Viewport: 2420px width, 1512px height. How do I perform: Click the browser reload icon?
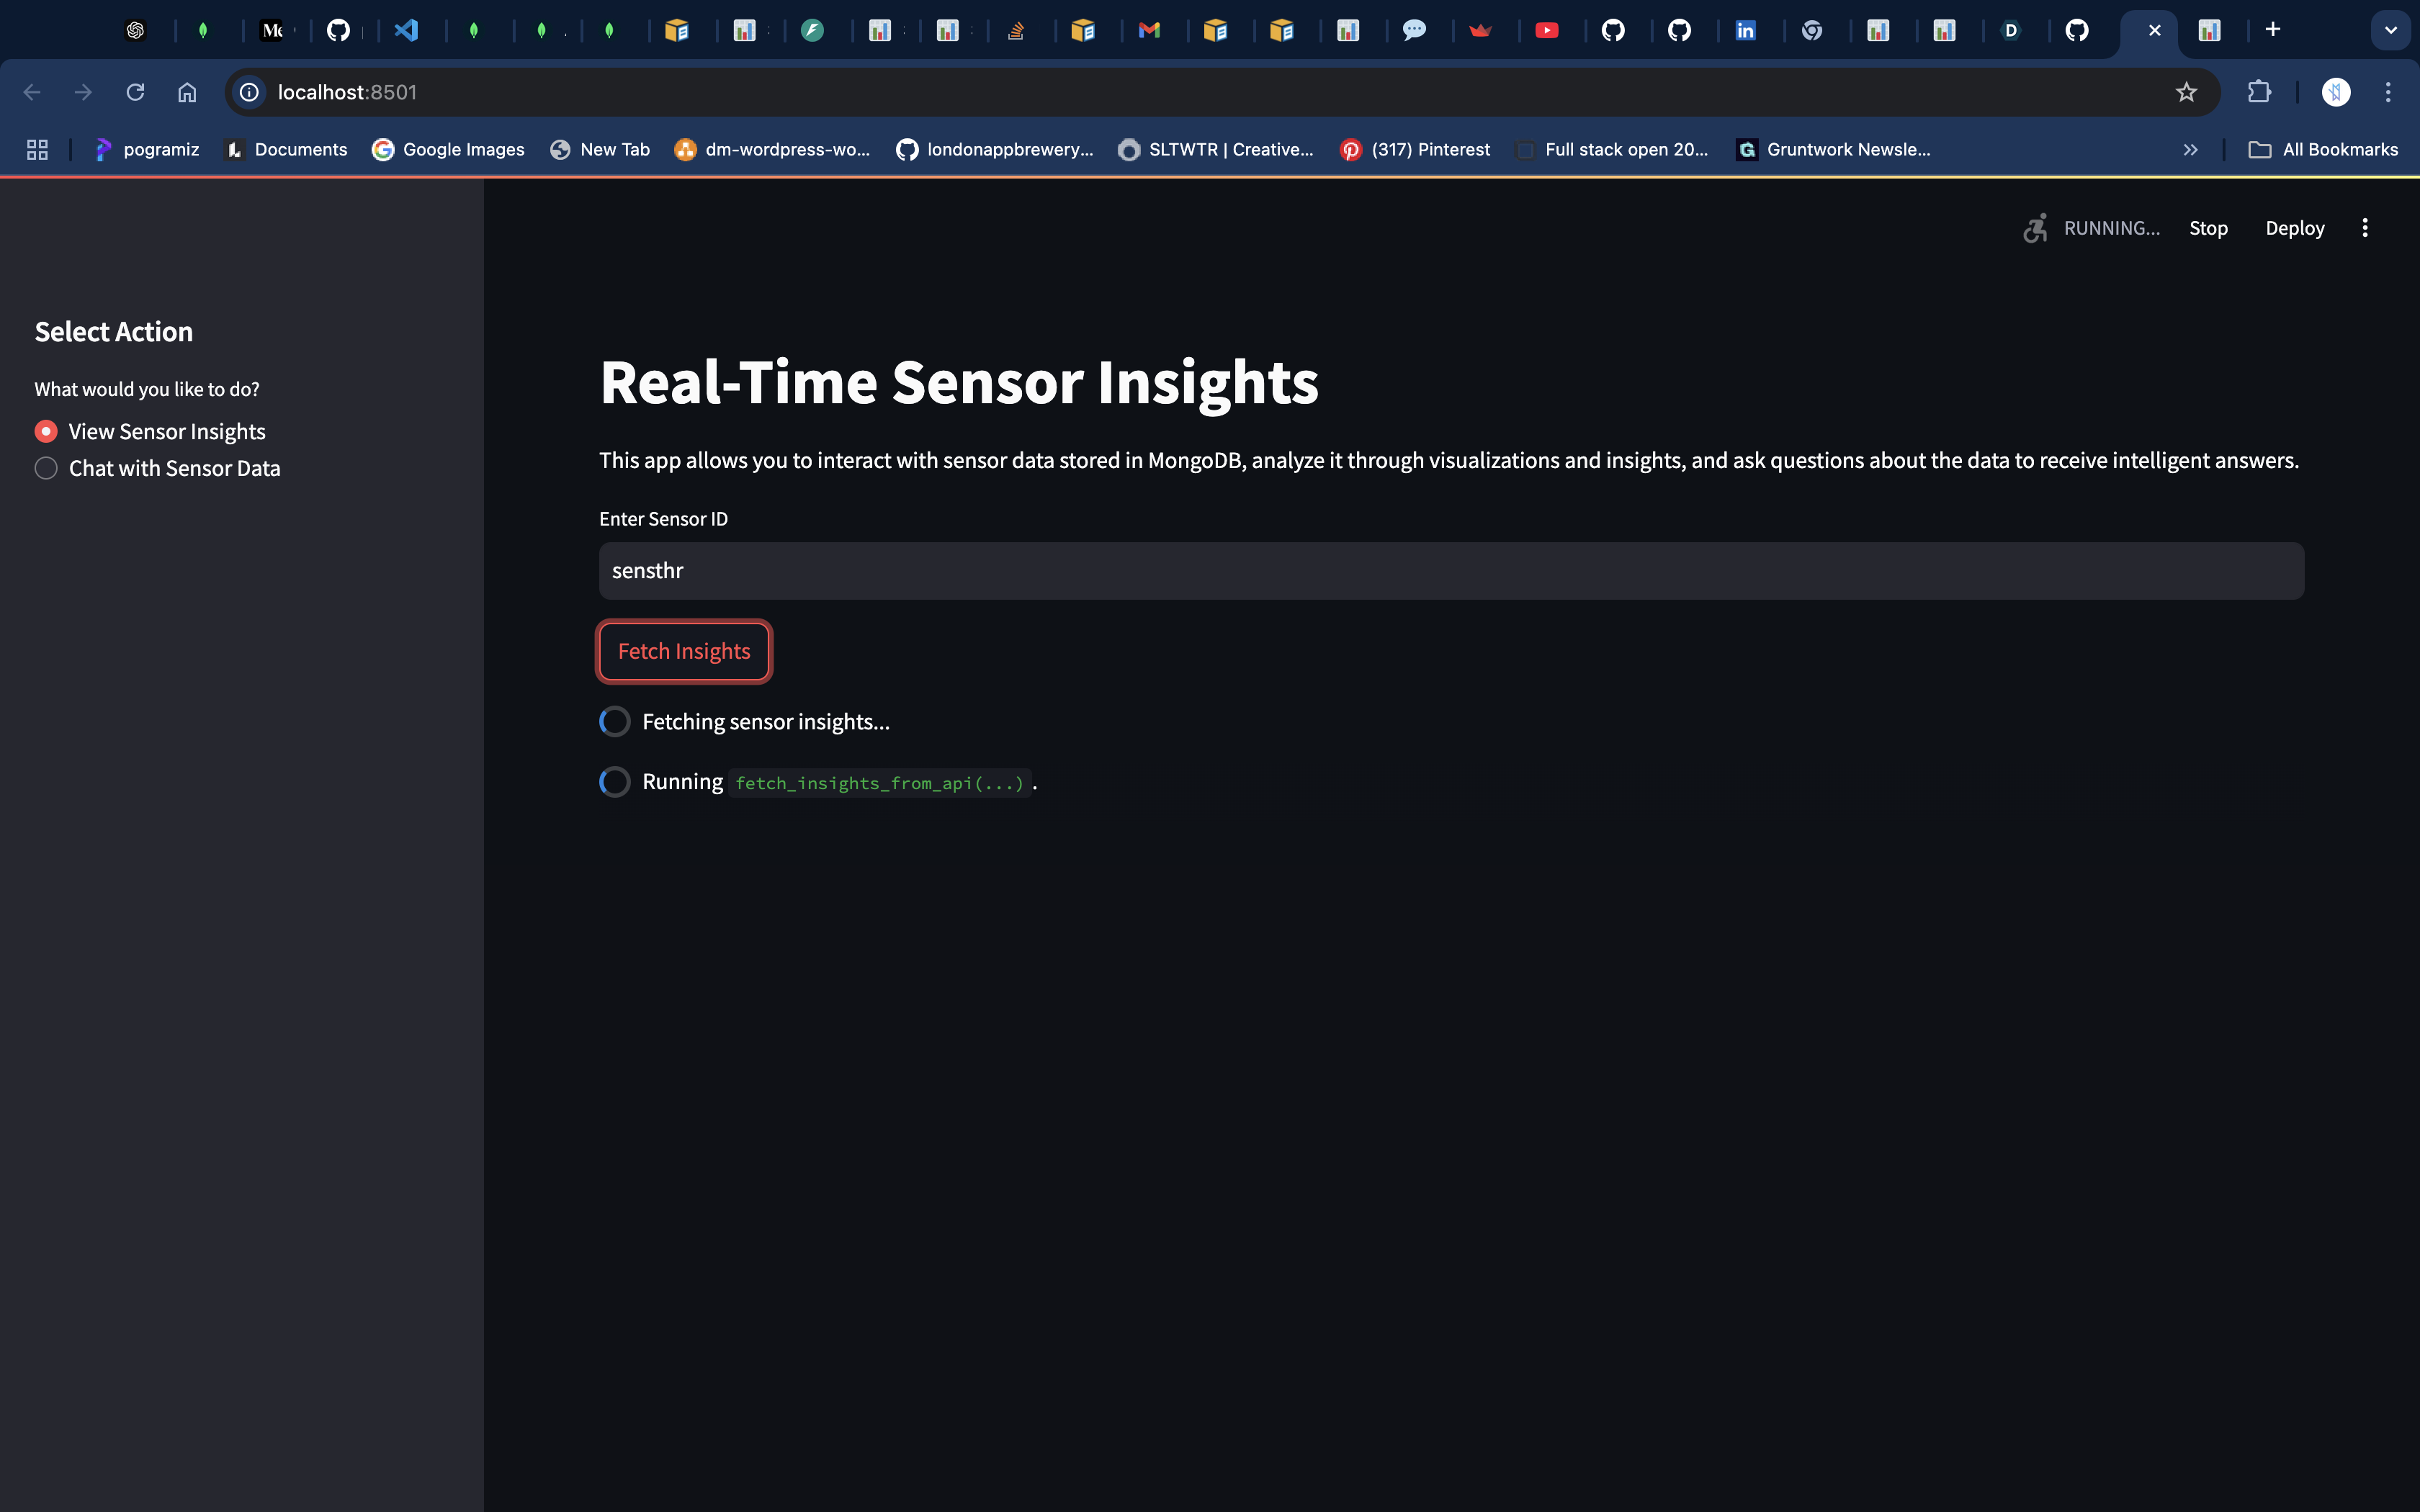coord(135,92)
